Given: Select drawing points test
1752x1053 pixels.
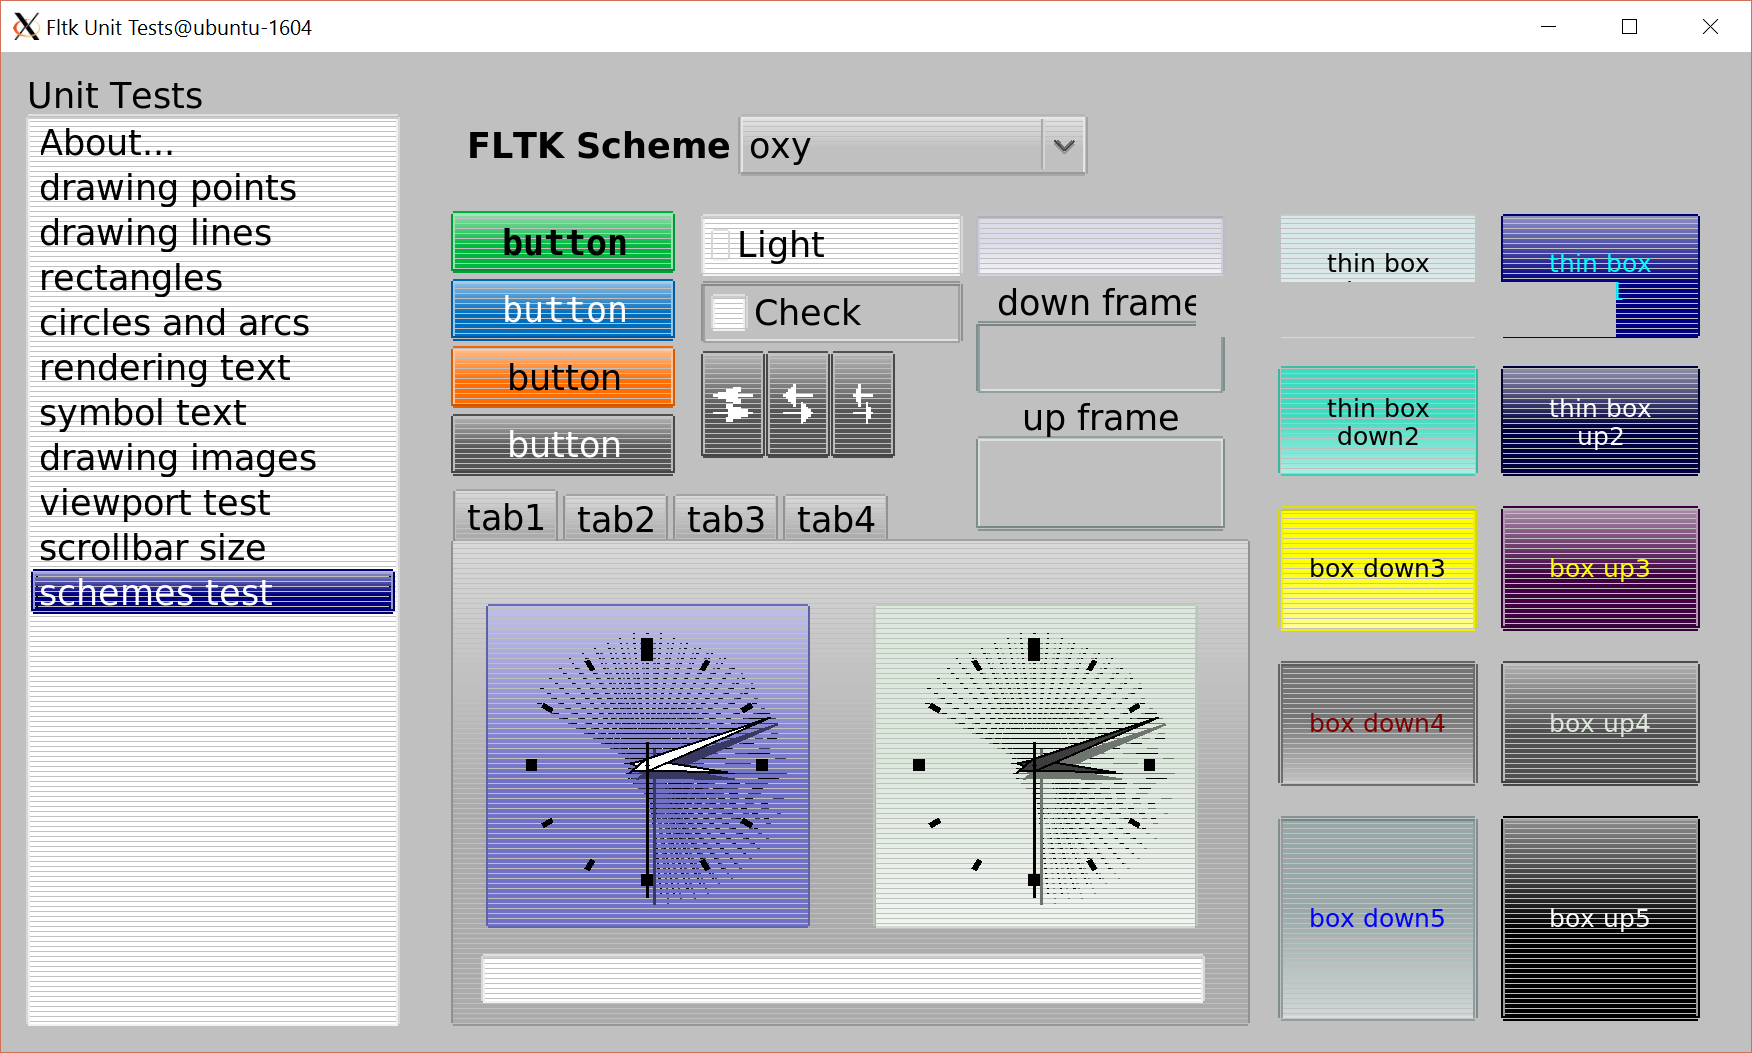Looking at the screenshot, I should coord(213,188).
